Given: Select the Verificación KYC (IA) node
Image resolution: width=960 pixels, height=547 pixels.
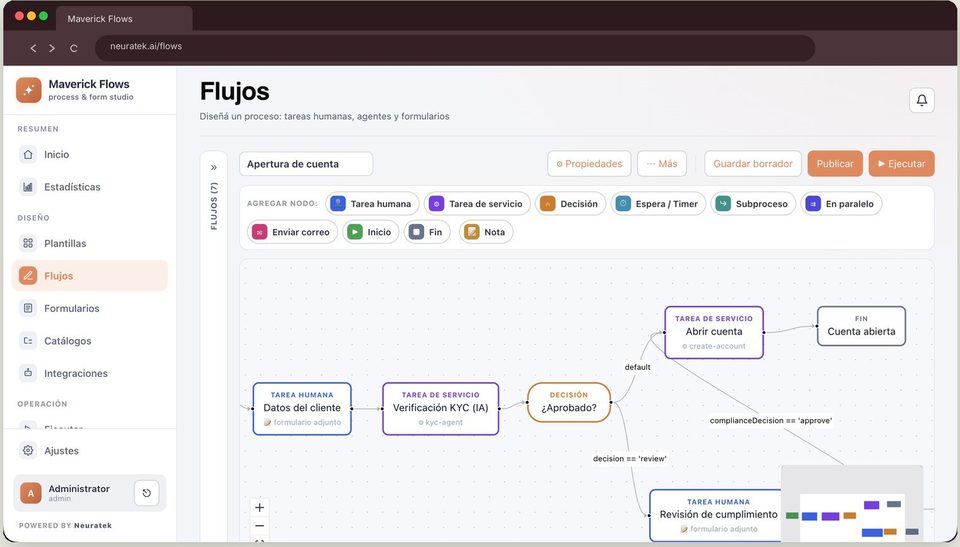Looking at the screenshot, I should (441, 409).
